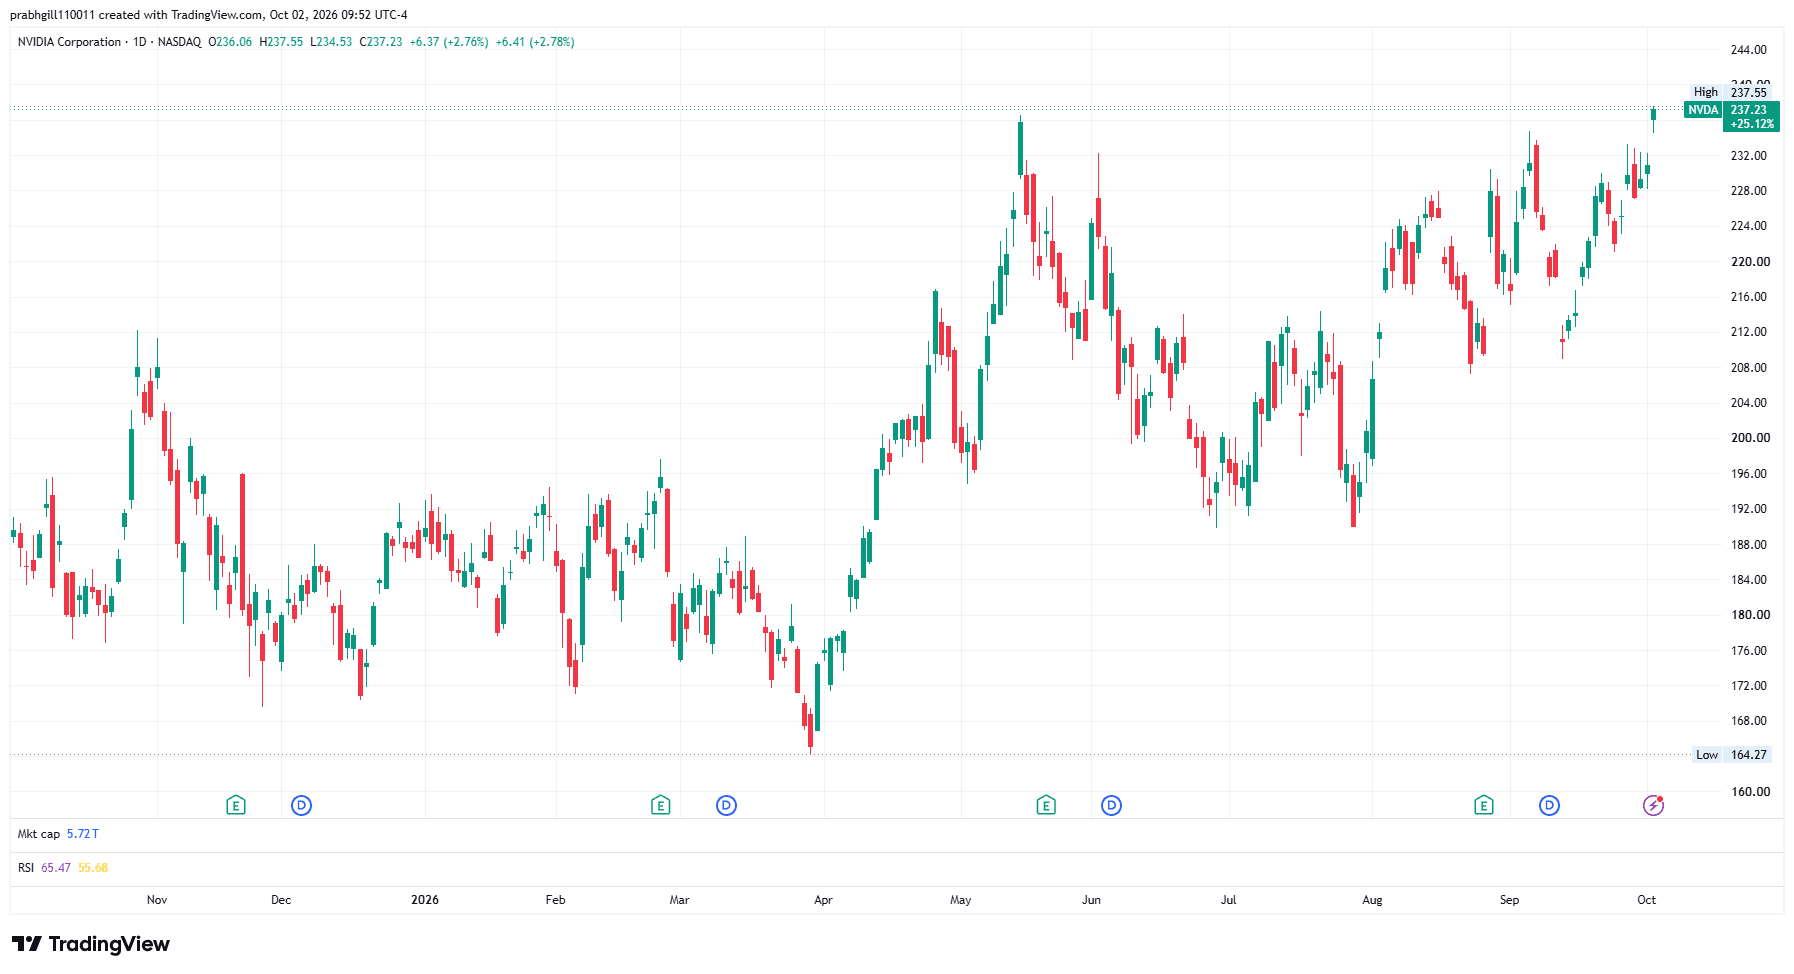Image resolution: width=1794 pixels, height=974 pixels.
Task: Click the yellow RSI value 55.68
Action: (x=93, y=868)
